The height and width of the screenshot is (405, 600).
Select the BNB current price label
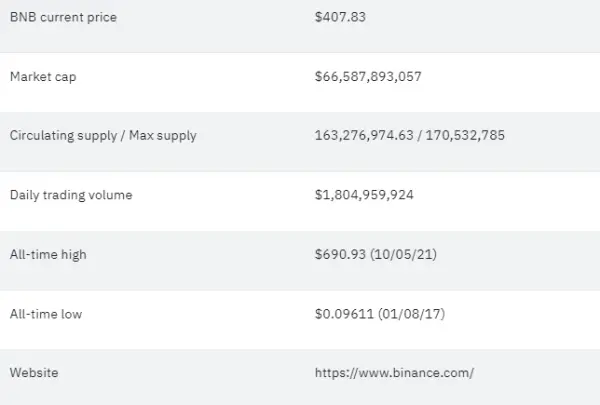[x=63, y=17]
